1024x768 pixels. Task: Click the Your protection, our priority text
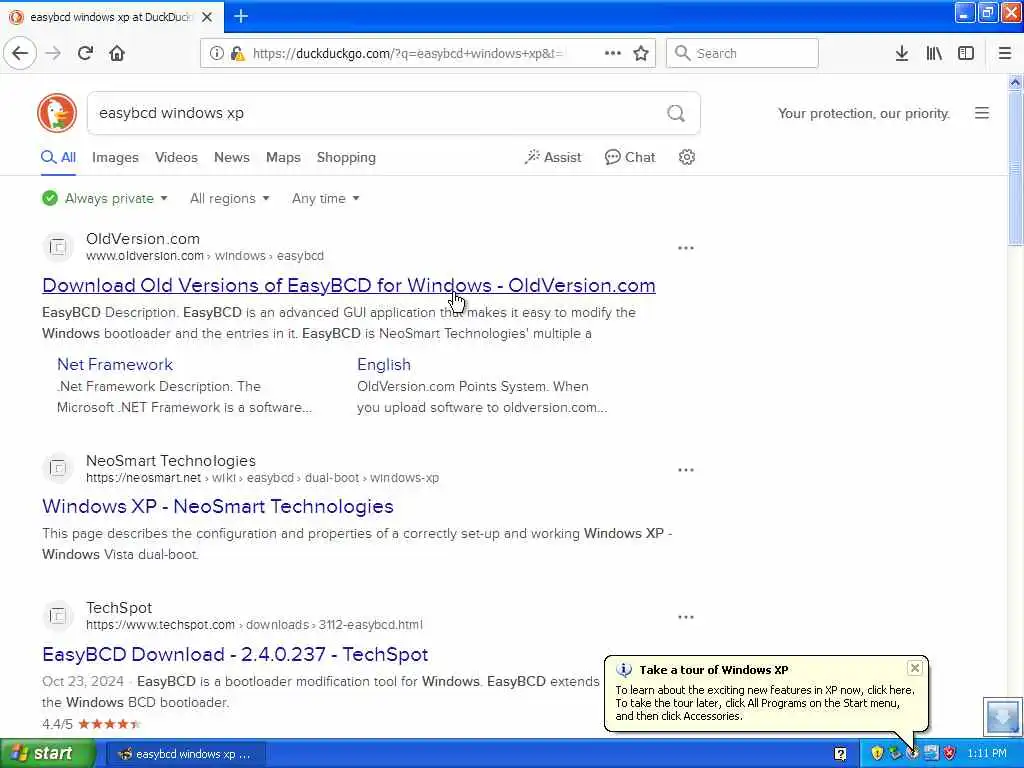863,113
